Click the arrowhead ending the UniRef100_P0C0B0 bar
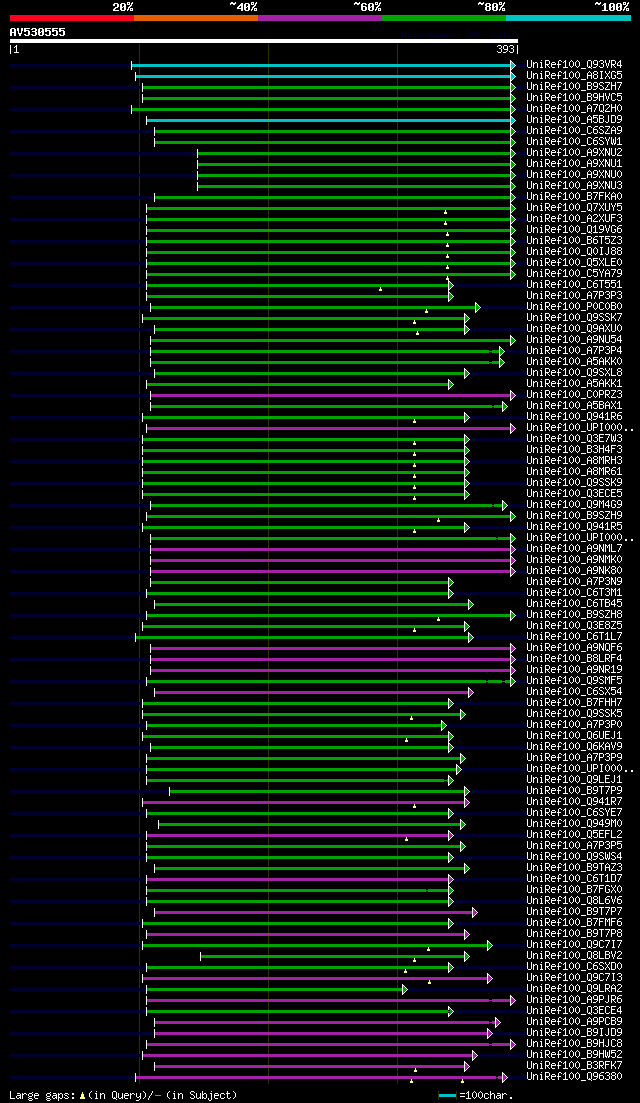 (x=478, y=307)
